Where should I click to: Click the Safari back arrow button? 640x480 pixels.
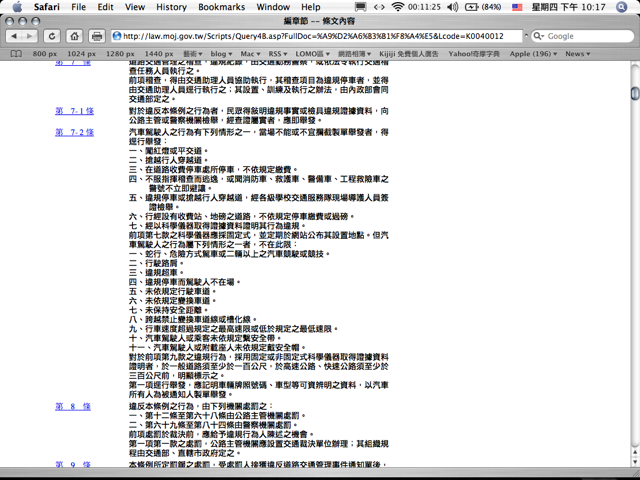pos(14,36)
